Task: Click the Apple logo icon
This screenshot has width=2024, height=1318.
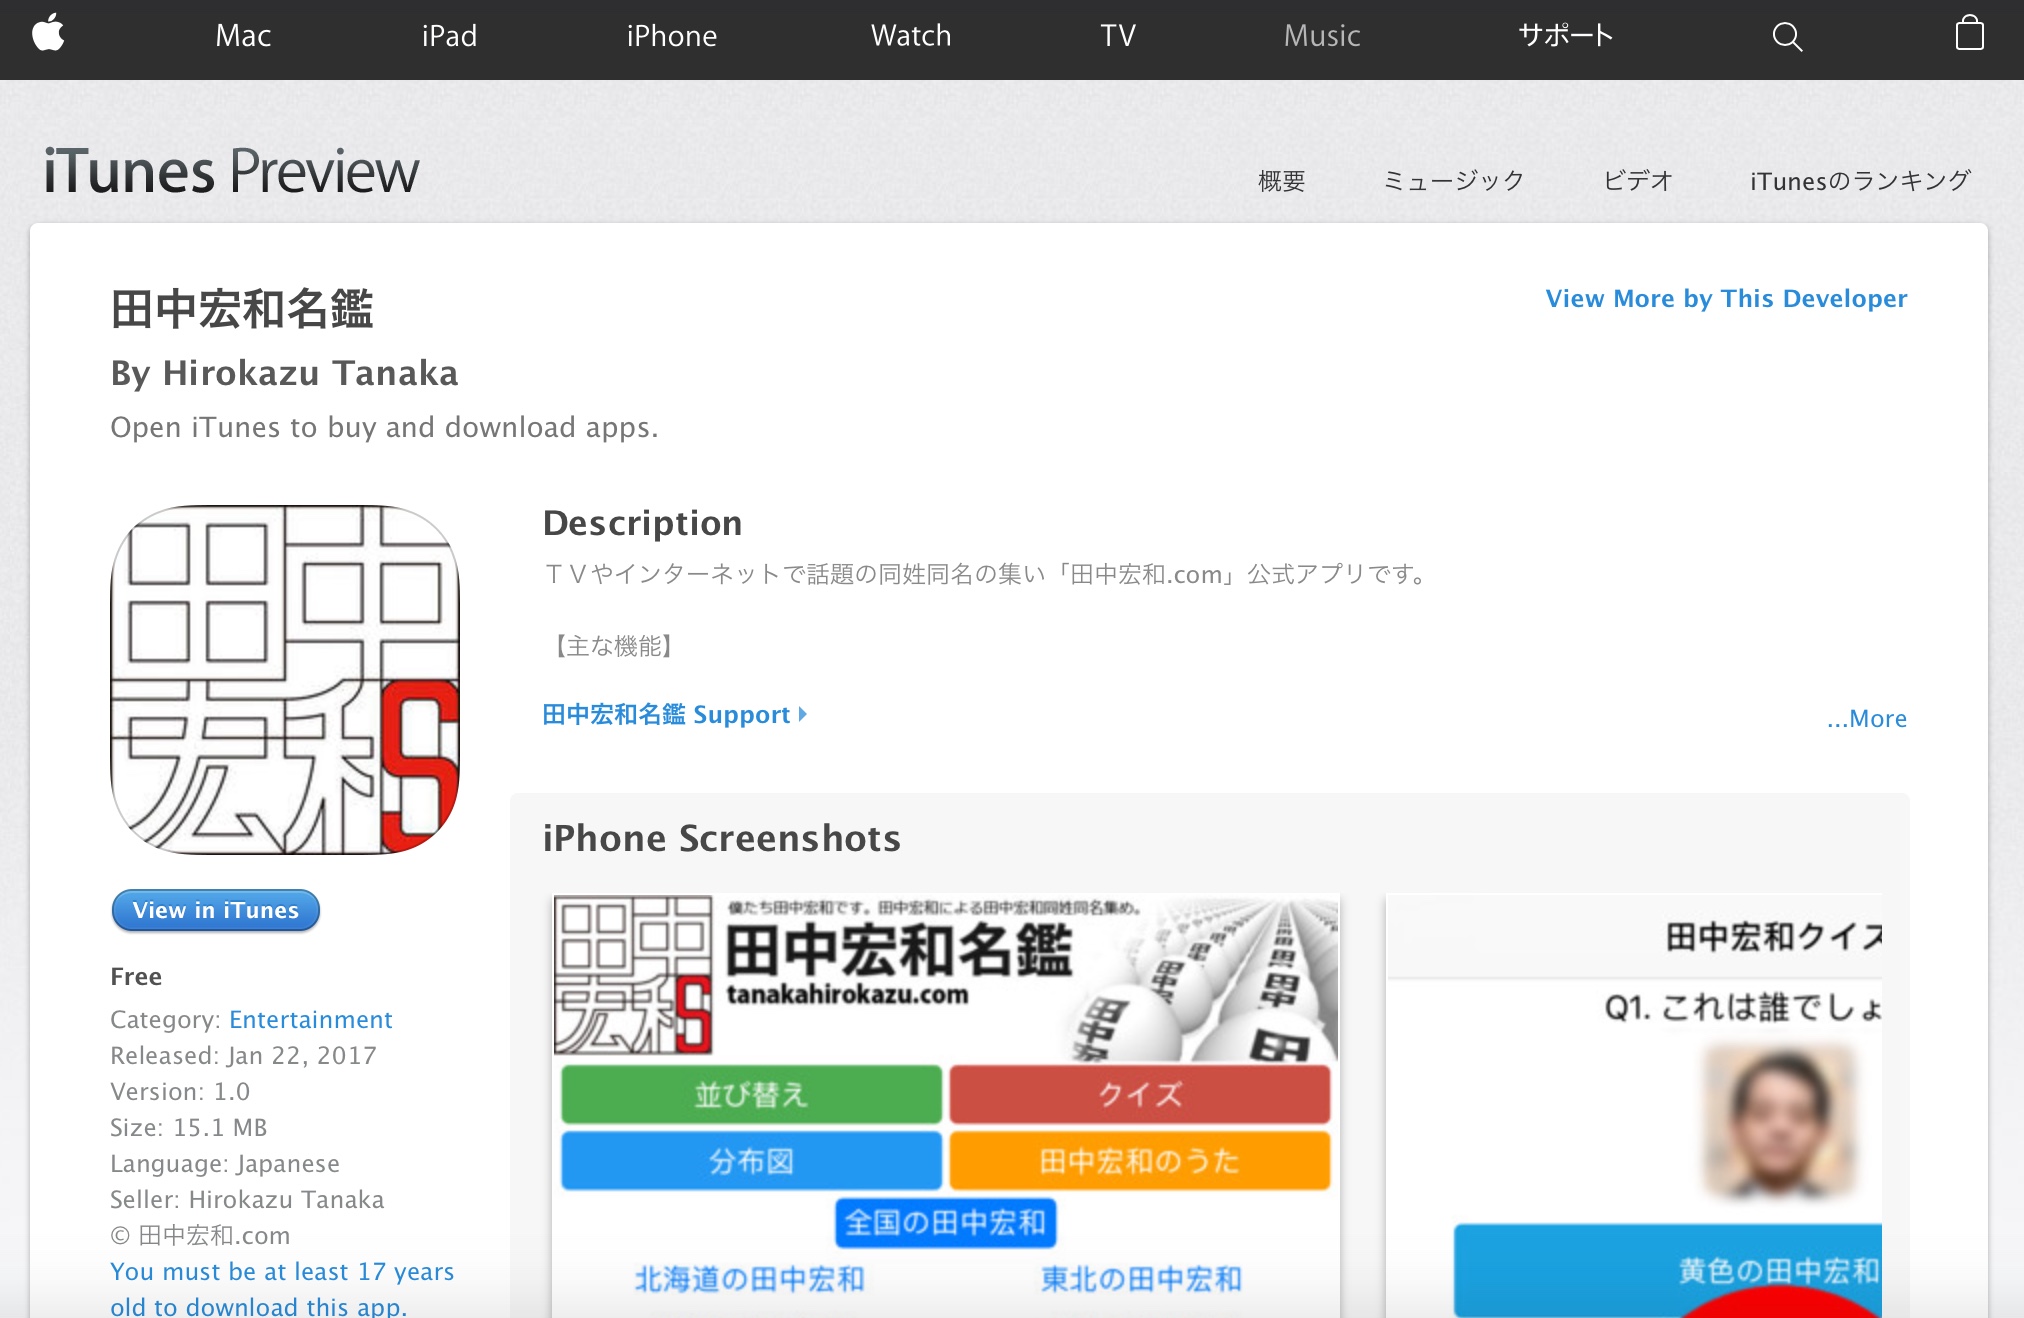Action: [x=48, y=34]
